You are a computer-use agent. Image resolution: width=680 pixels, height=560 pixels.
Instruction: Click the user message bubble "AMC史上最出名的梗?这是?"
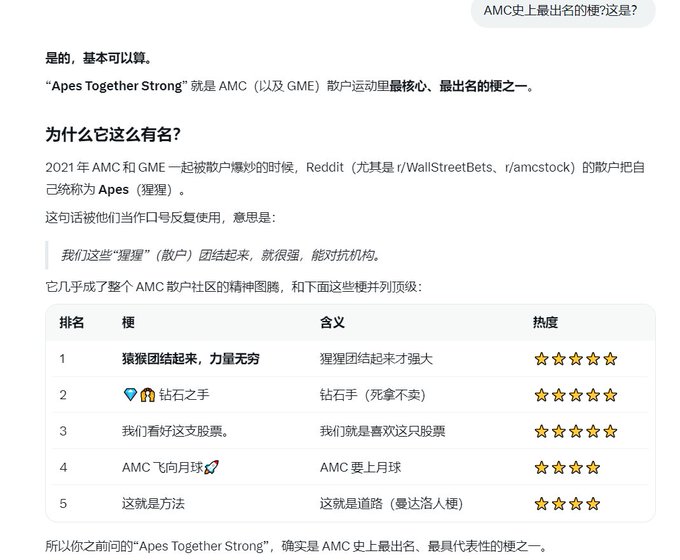563,11
